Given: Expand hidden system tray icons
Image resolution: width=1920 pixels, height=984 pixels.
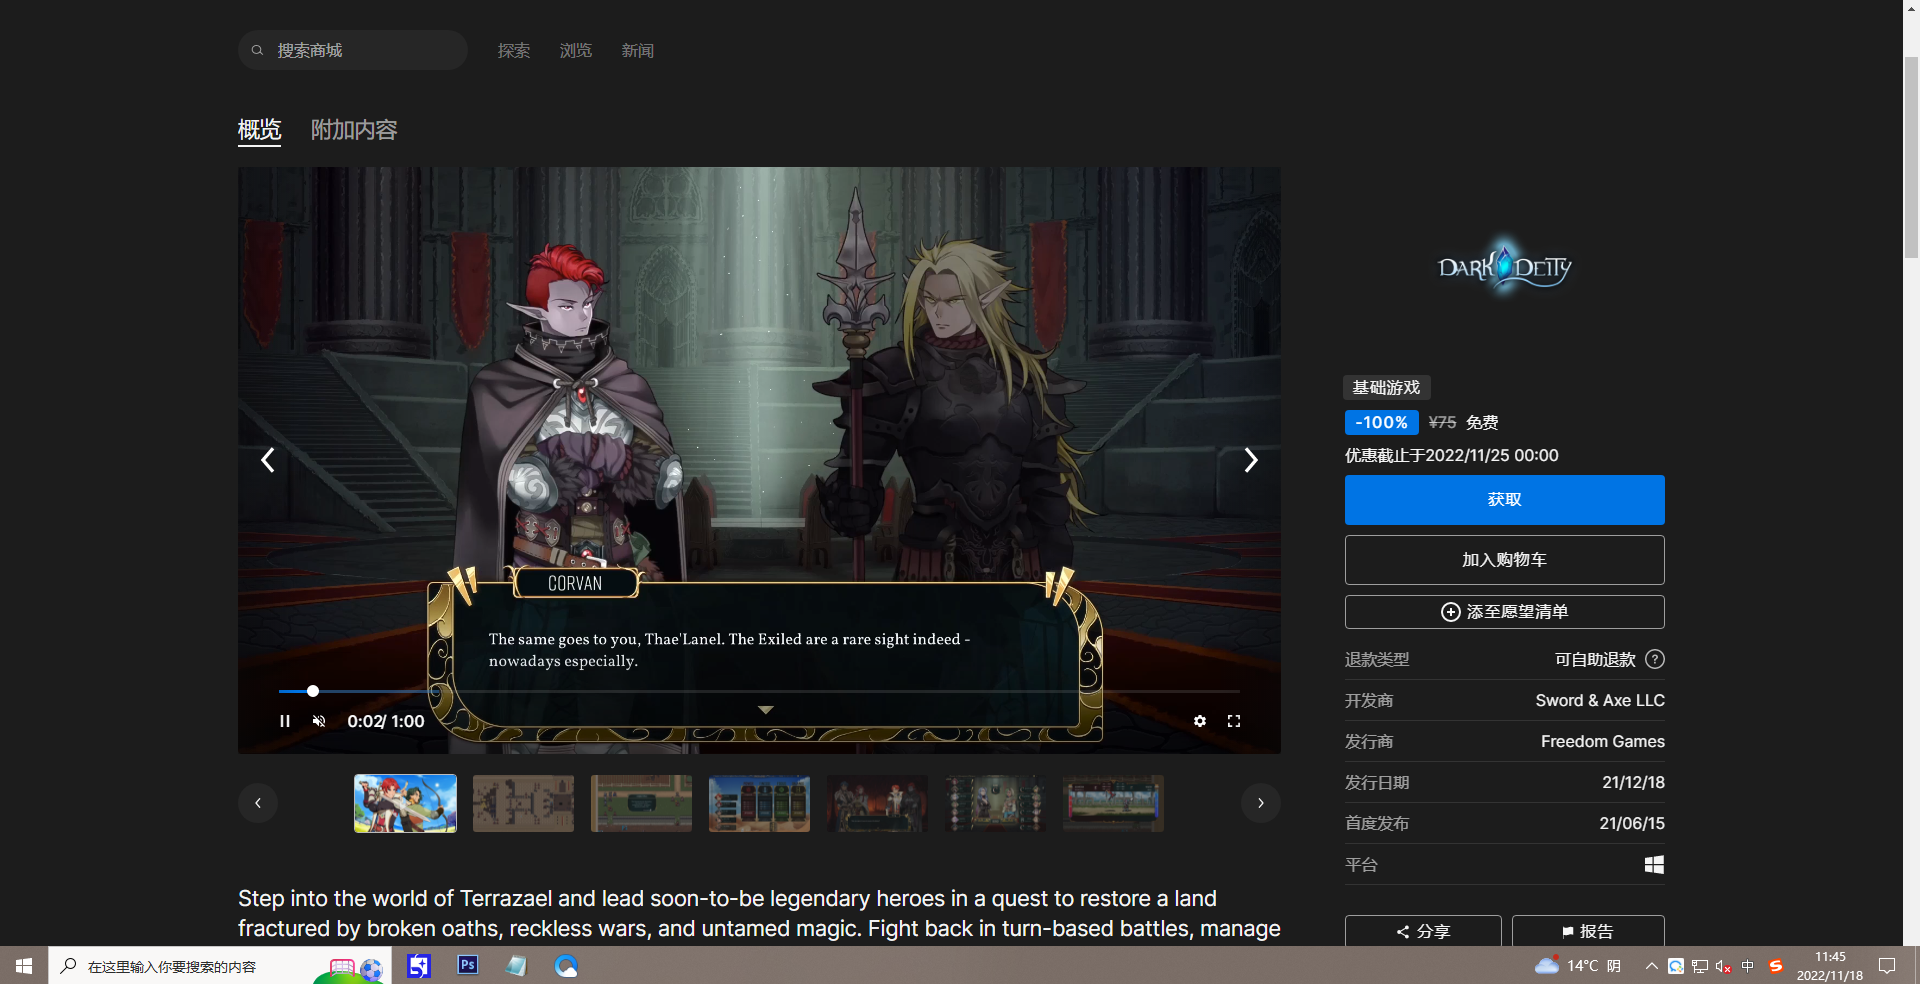Looking at the screenshot, I should tap(1651, 966).
